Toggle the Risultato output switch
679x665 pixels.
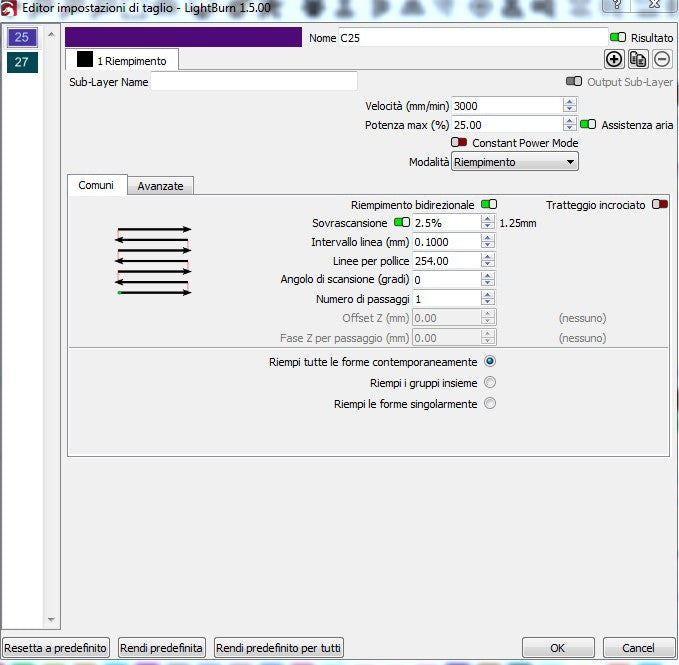tap(618, 38)
